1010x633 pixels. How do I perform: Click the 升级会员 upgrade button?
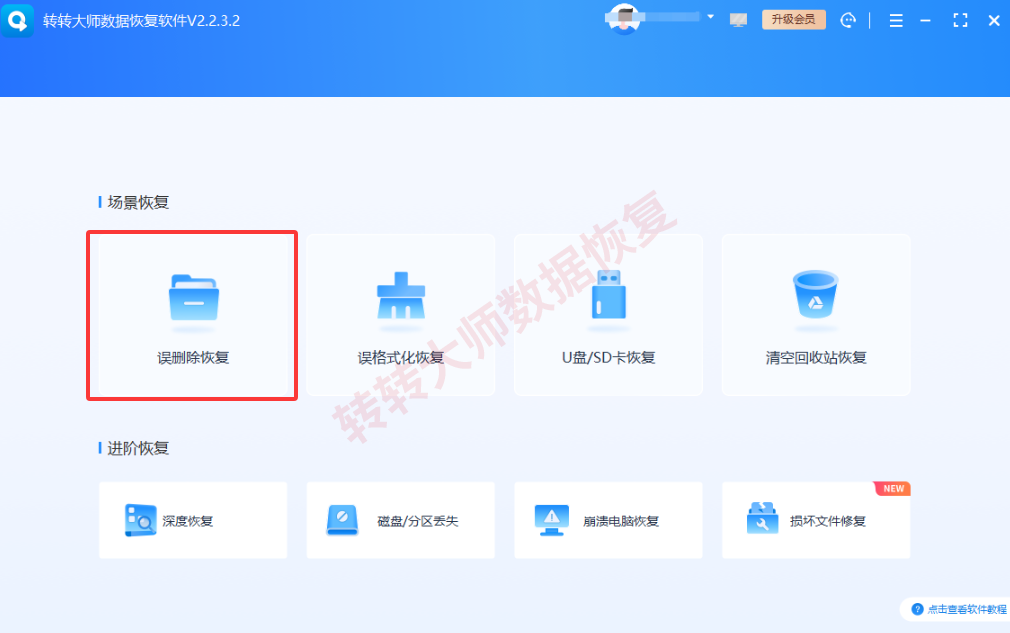pyautogui.click(x=794, y=19)
